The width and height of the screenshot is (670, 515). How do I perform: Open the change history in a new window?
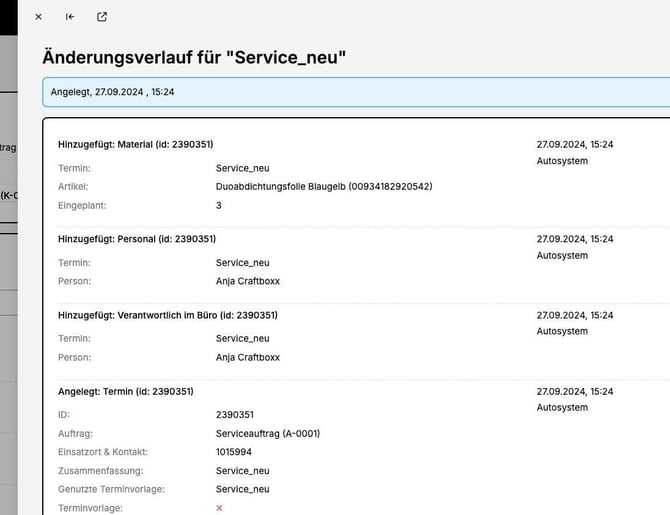[102, 17]
